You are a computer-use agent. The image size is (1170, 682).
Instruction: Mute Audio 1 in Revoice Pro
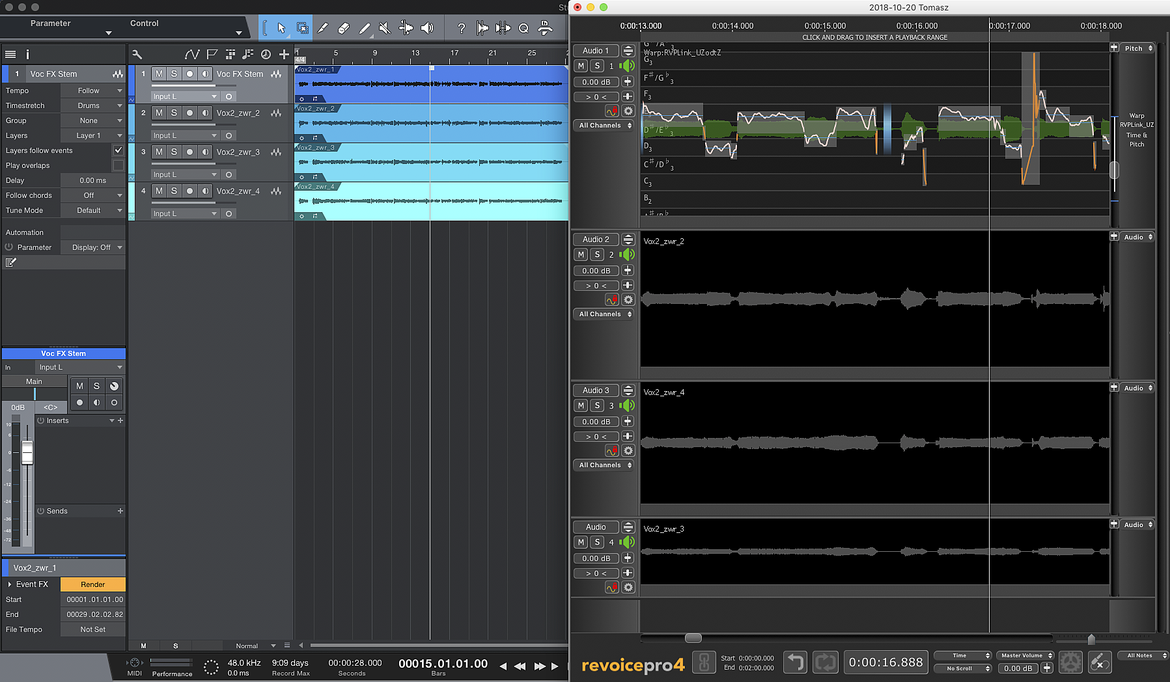(x=581, y=66)
